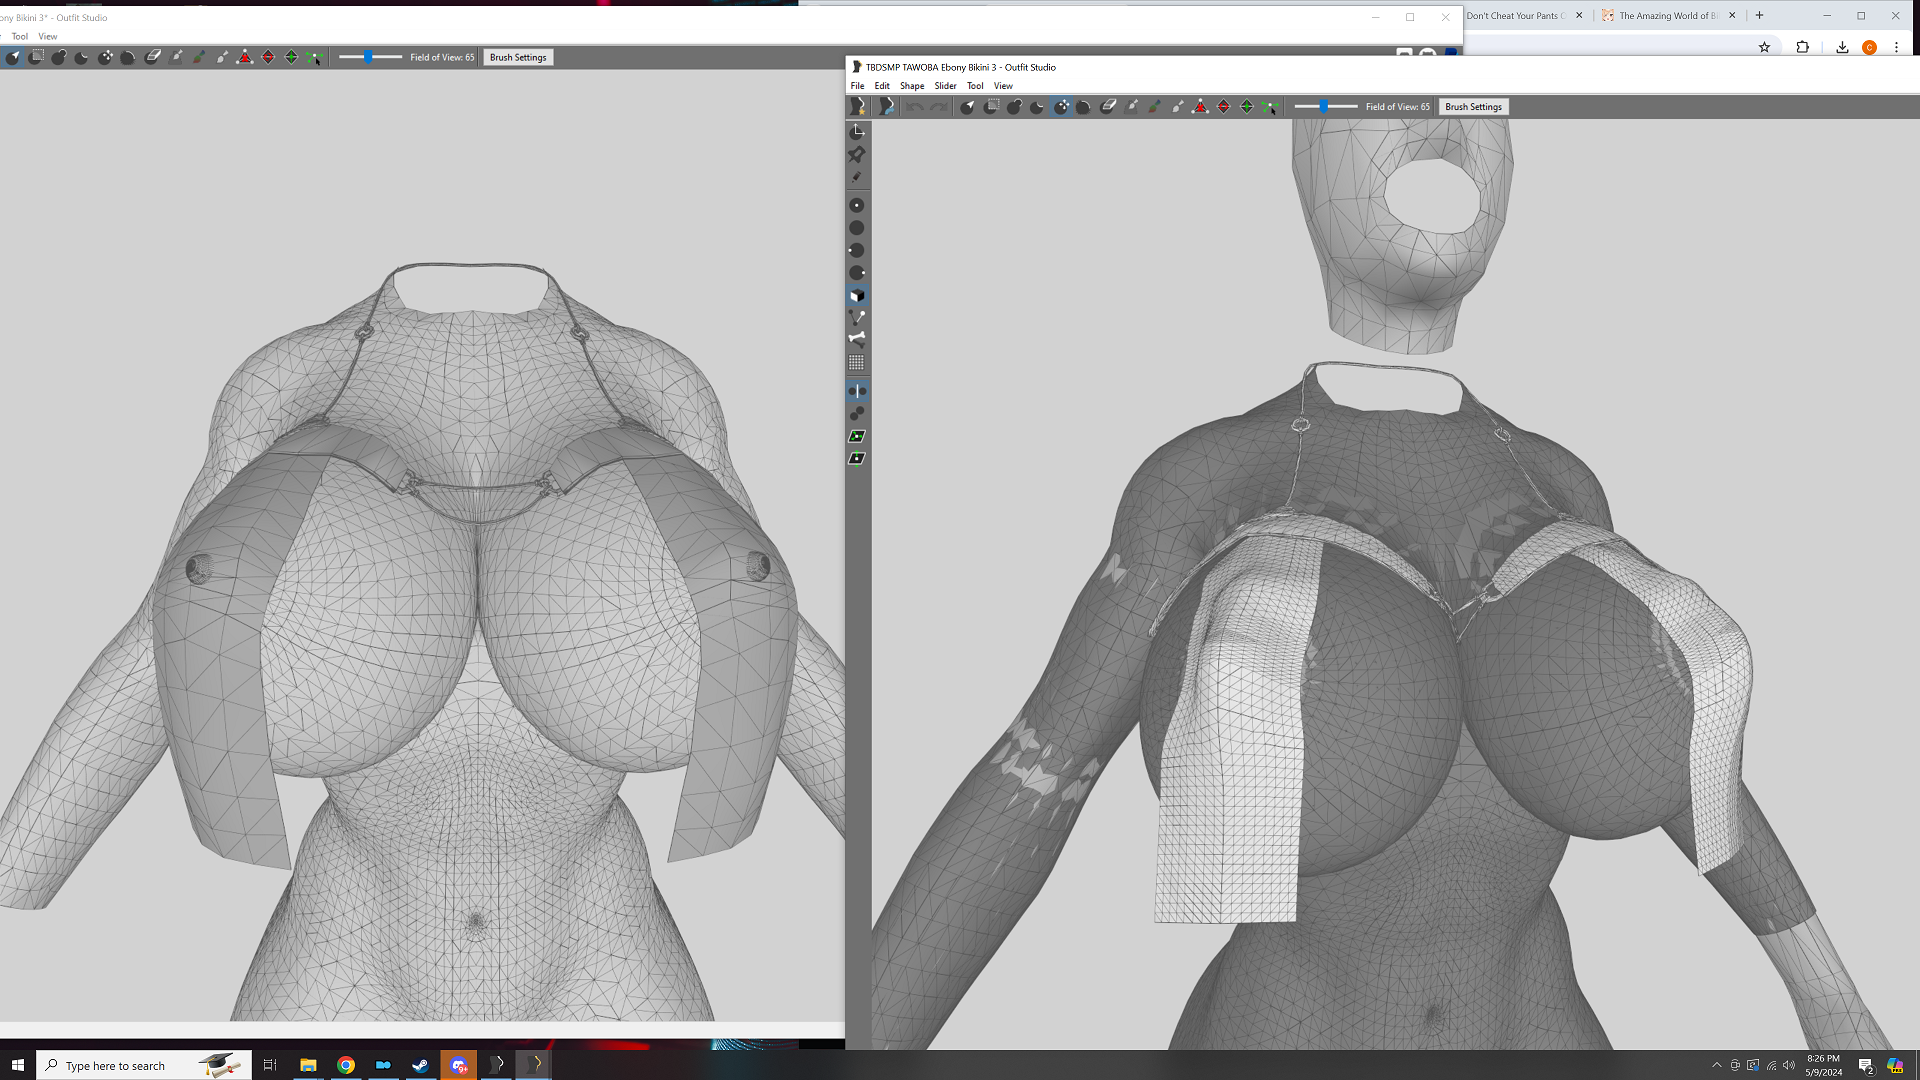Click the Undo arrow in front window
This screenshot has height=1080, width=1920.
(x=914, y=107)
